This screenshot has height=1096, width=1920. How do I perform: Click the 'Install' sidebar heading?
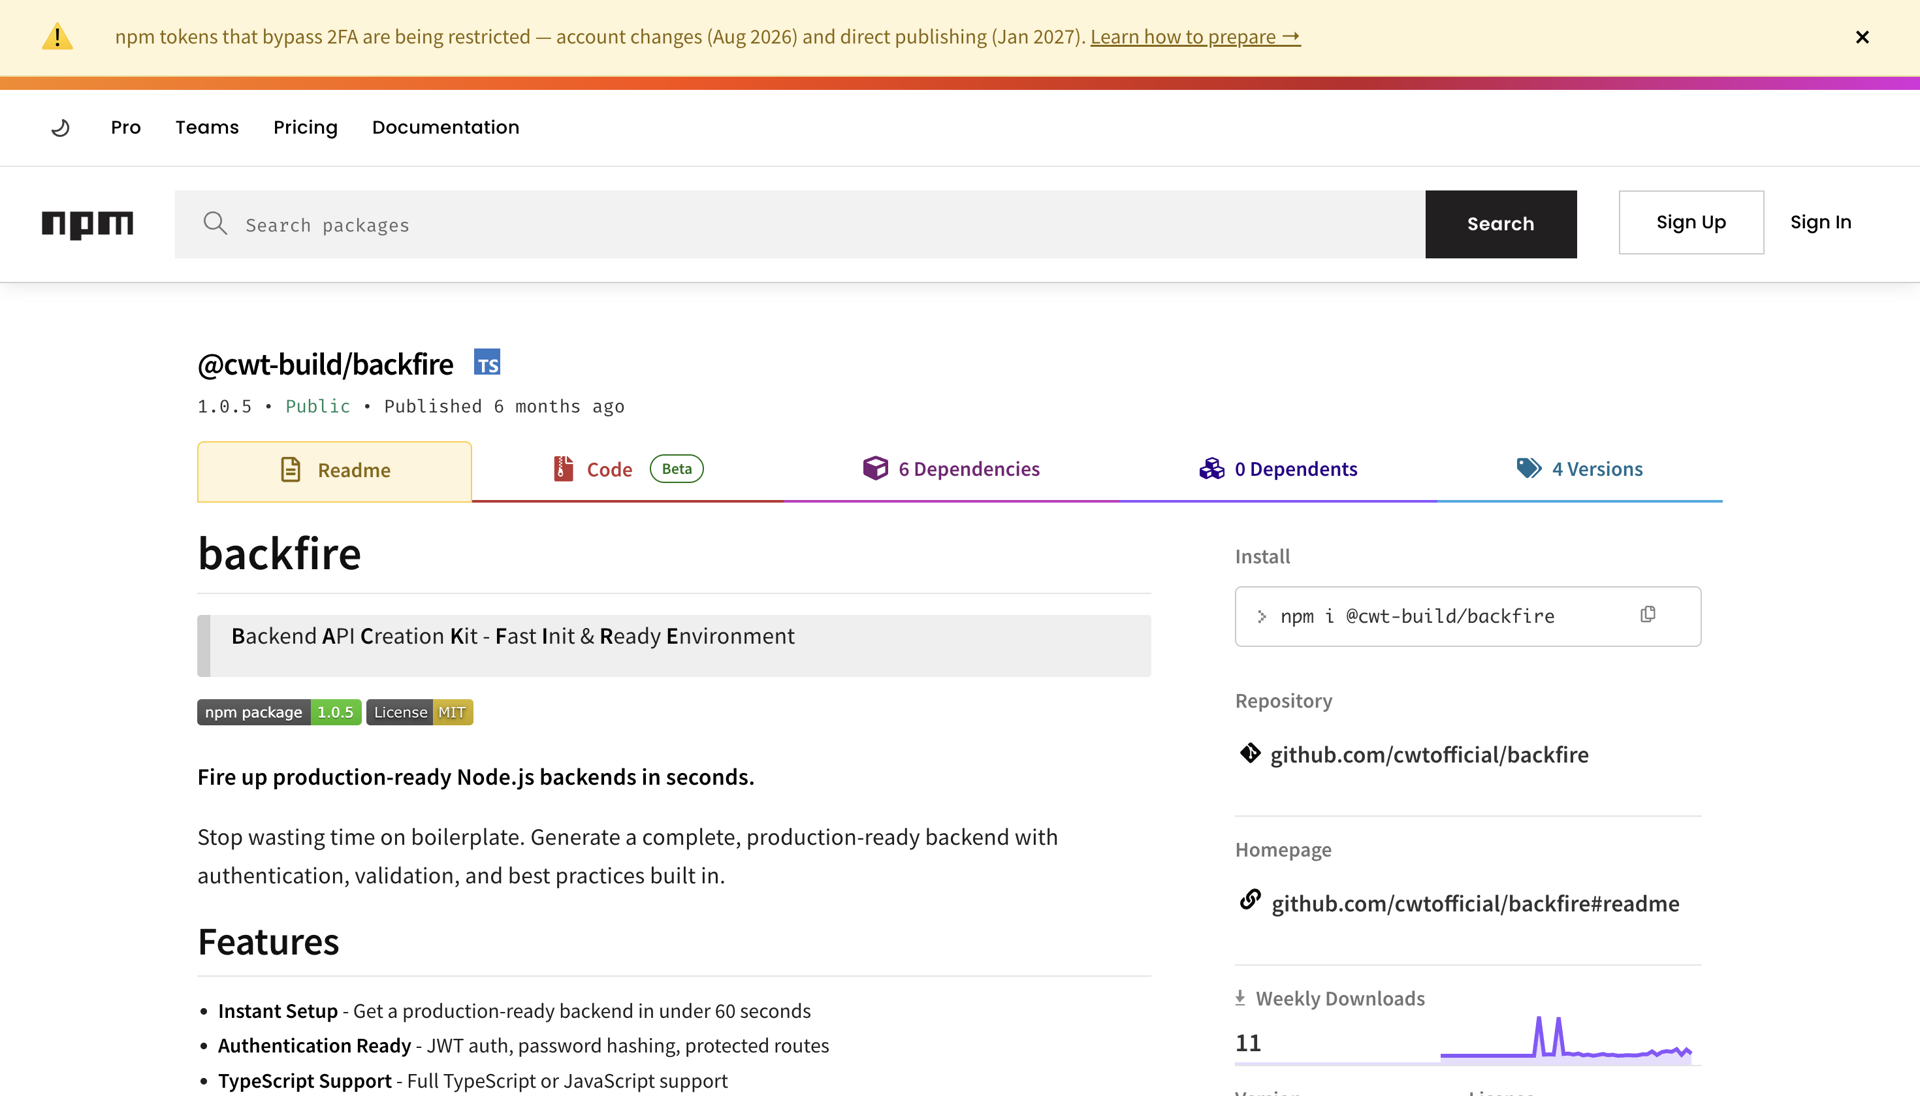pyautogui.click(x=1262, y=556)
